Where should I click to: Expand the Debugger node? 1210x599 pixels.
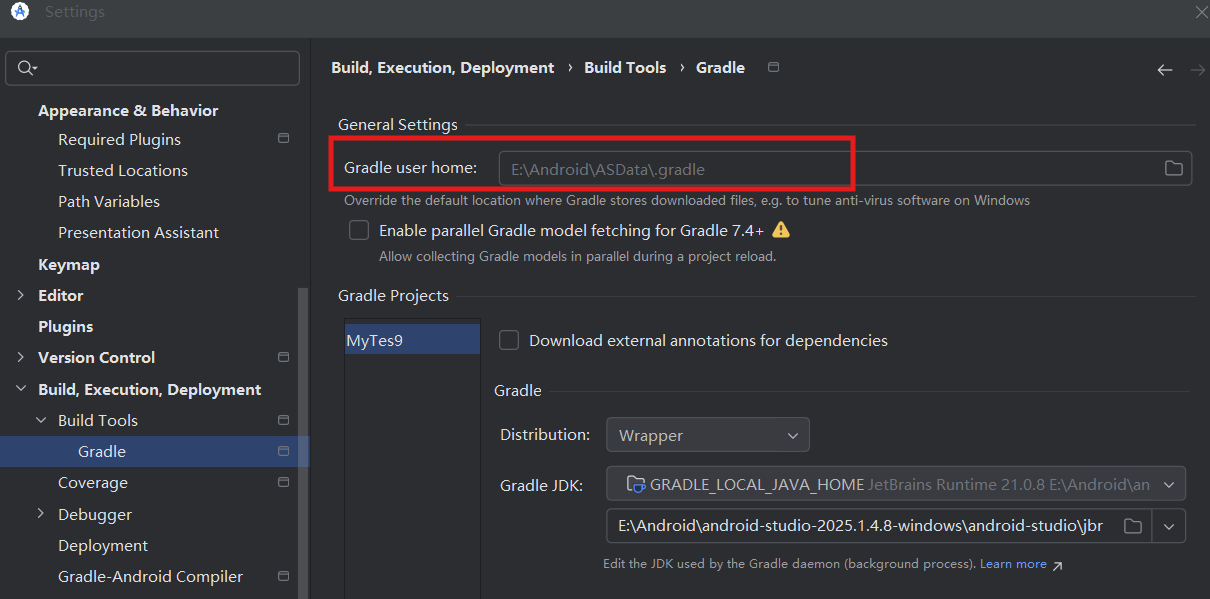click(41, 514)
